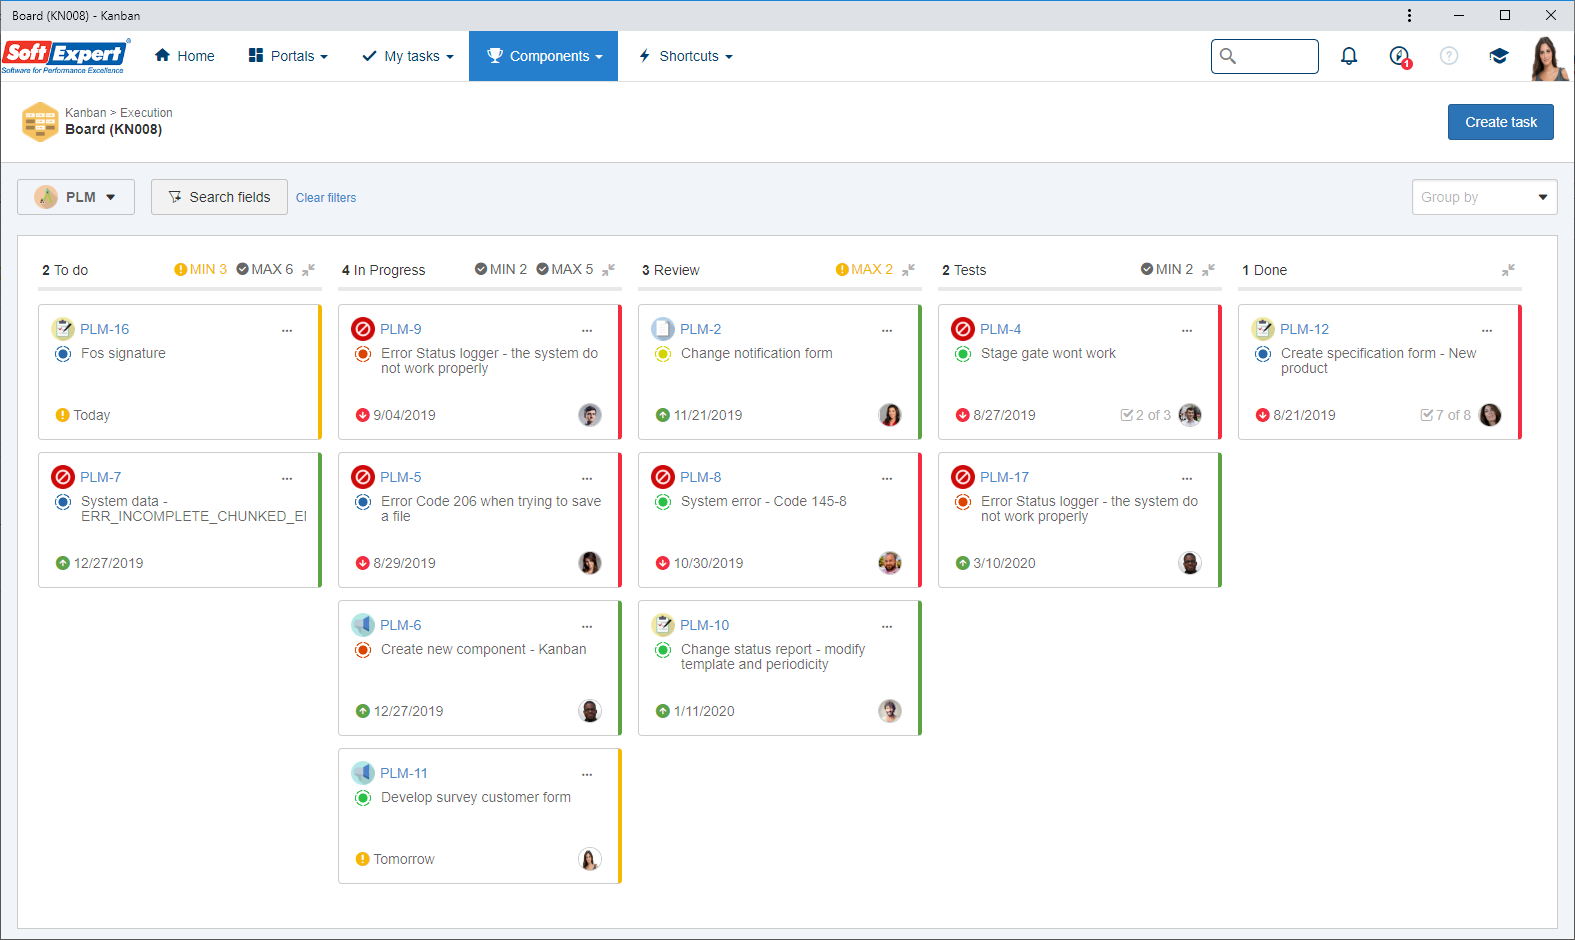Image resolution: width=1575 pixels, height=940 pixels.
Task: Open the PLM-16 card options menu
Action: coord(287,330)
